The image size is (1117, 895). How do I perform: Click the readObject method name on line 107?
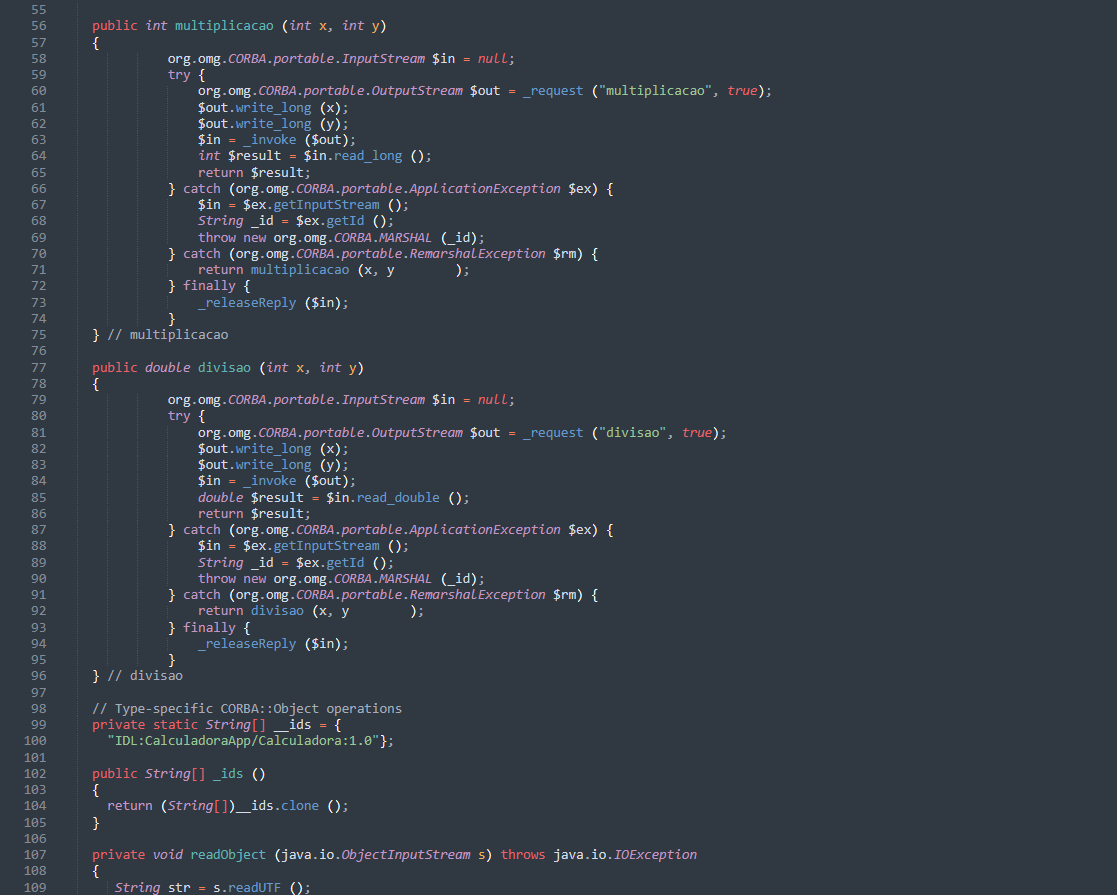click(228, 854)
